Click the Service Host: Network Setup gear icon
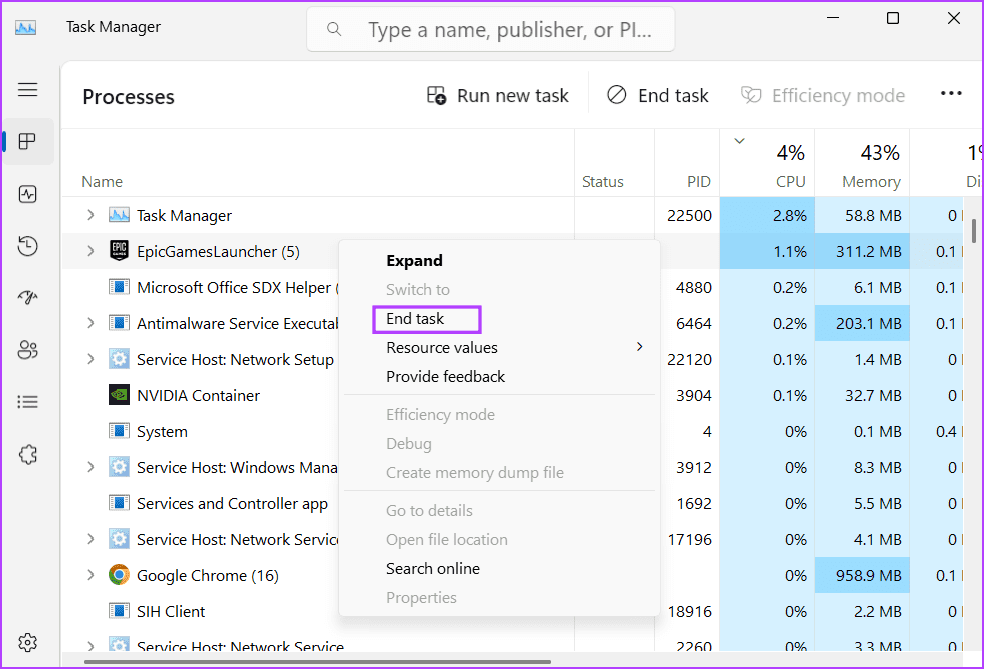Screen dimensions: 984x669 (119, 359)
